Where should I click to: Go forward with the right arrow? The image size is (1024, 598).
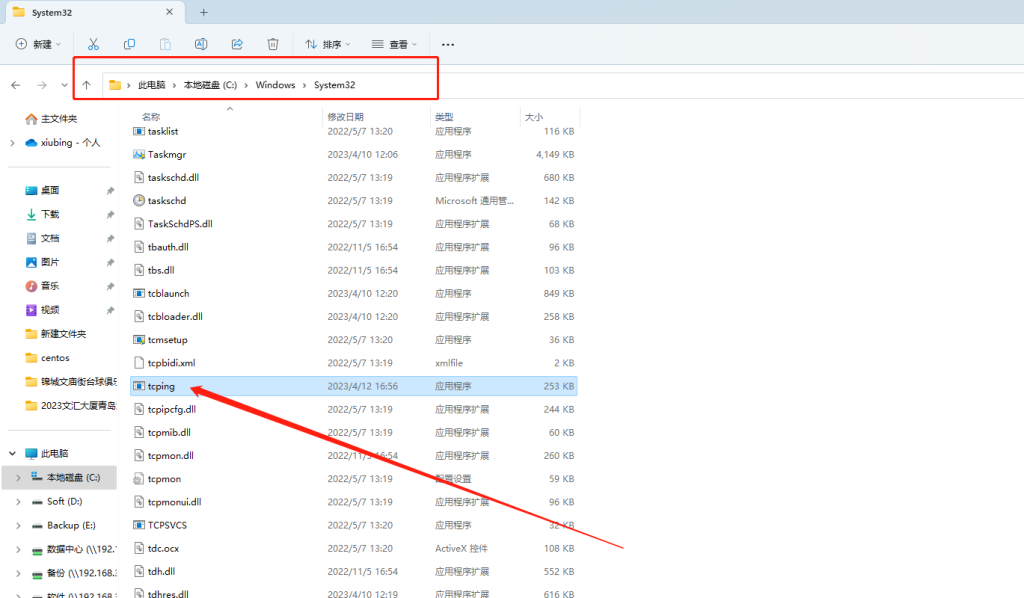(x=42, y=85)
